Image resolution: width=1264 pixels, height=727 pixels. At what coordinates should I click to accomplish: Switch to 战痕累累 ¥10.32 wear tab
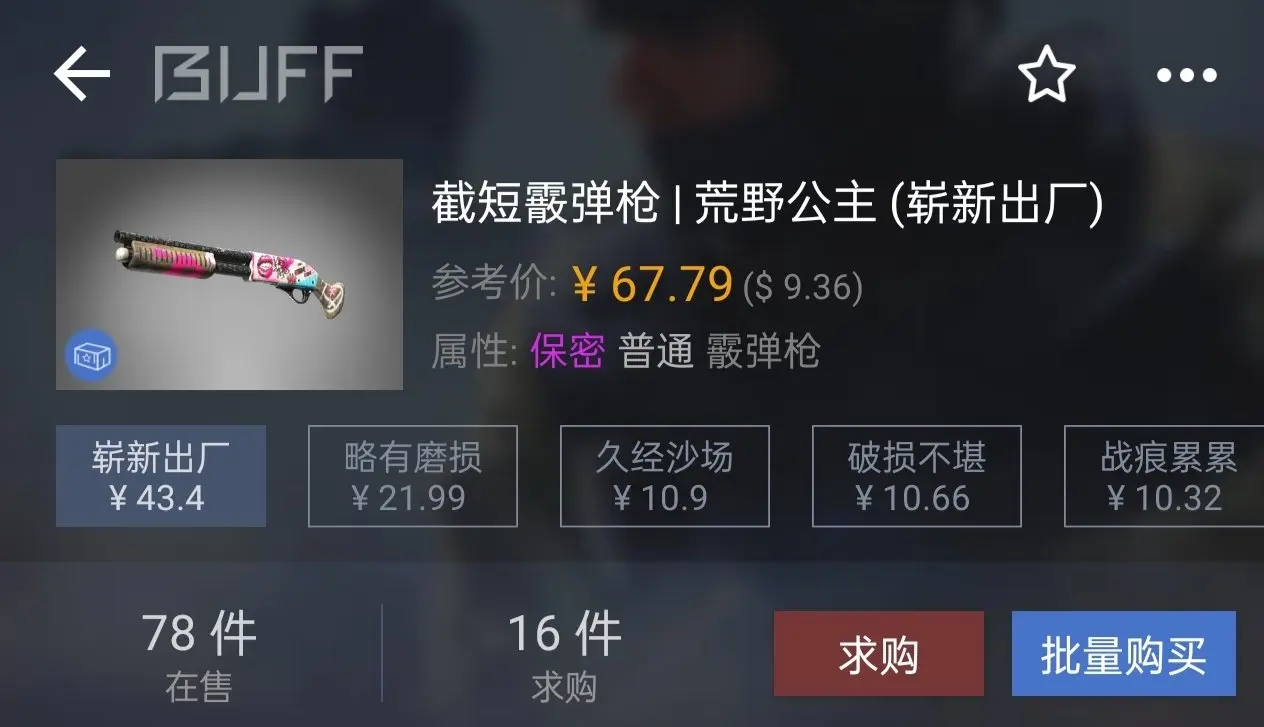1164,476
